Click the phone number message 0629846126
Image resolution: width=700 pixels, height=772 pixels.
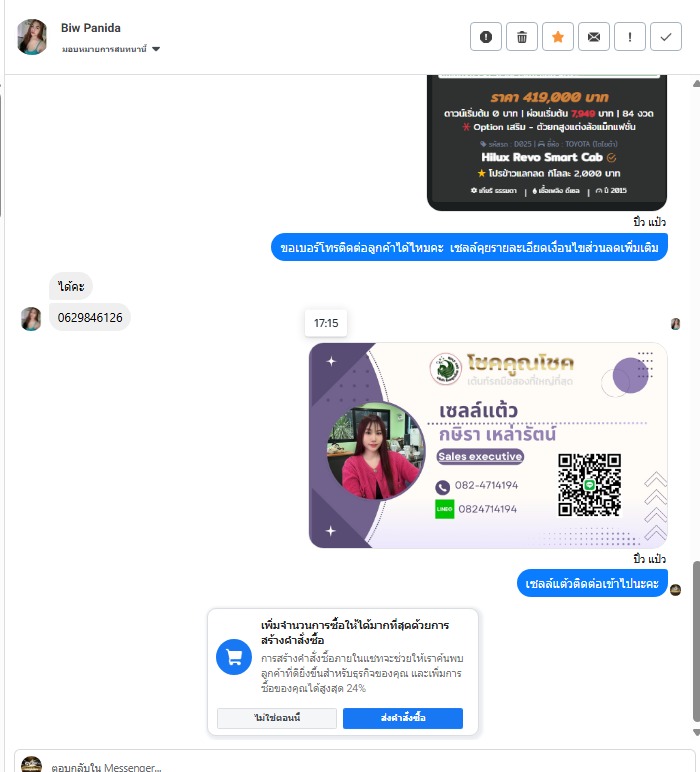[x=90, y=318]
